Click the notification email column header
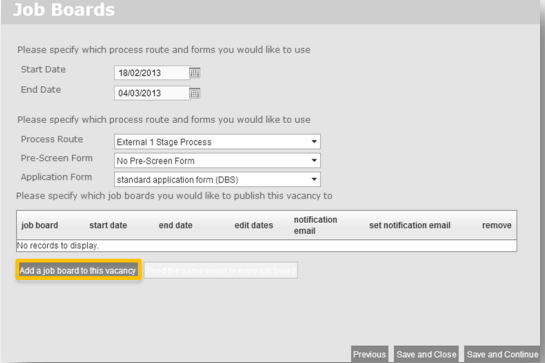 [315, 225]
